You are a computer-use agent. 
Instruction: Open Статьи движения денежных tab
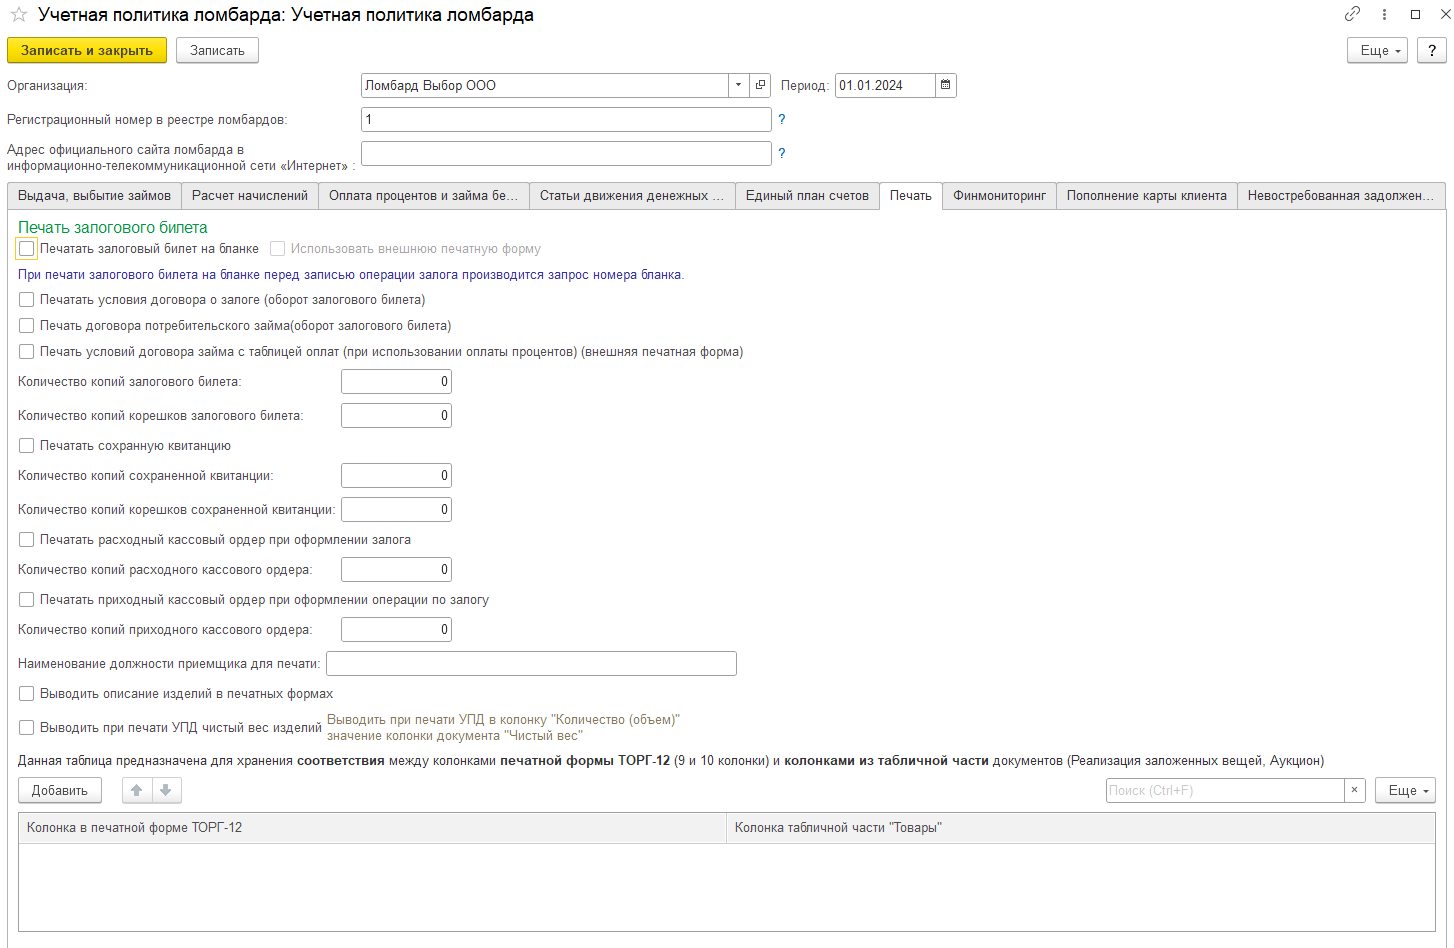click(632, 195)
